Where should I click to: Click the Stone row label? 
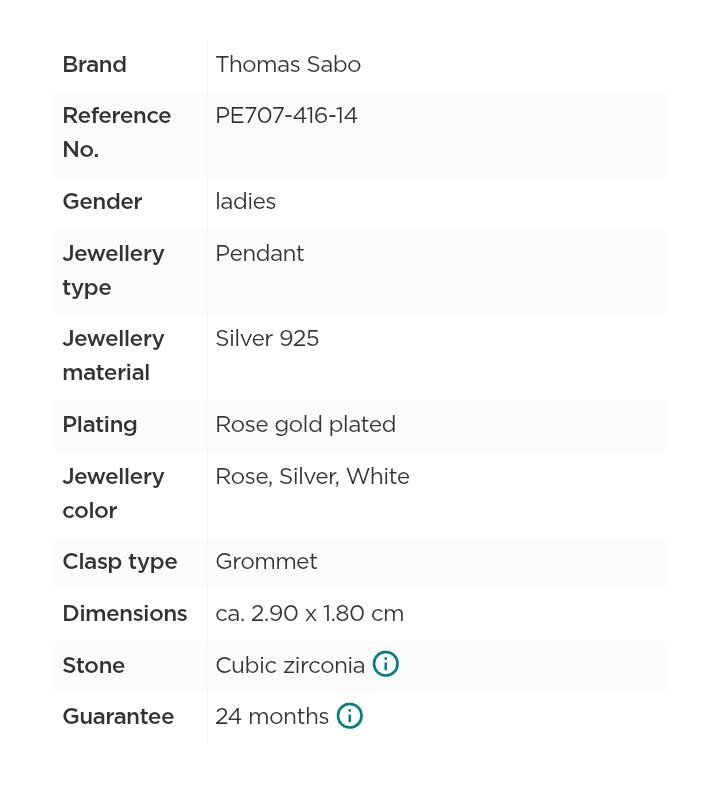[x=93, y=665]
